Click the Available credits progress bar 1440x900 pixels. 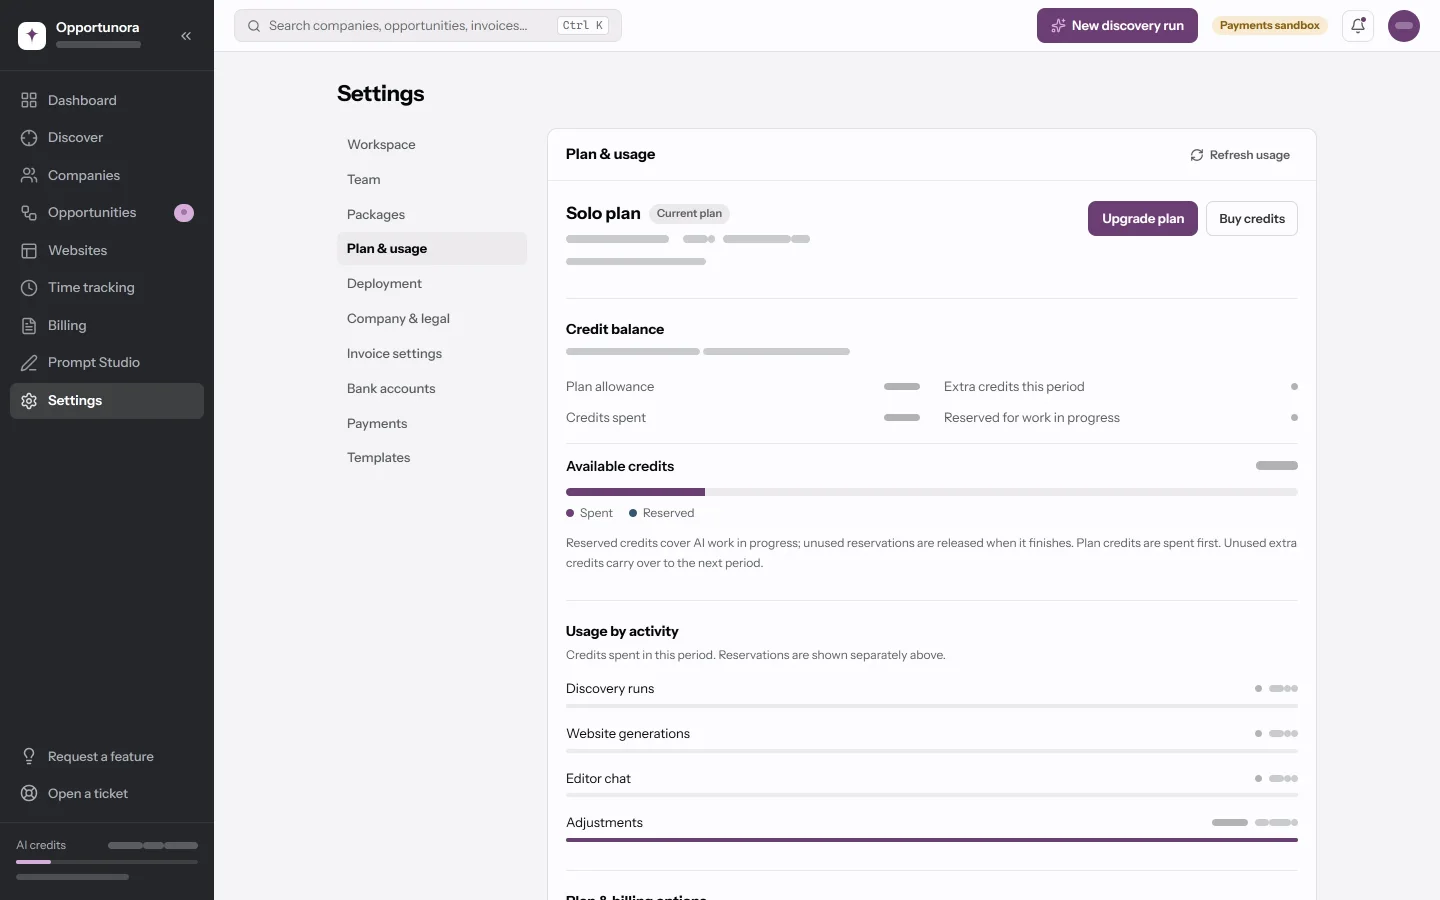point(932,492)
